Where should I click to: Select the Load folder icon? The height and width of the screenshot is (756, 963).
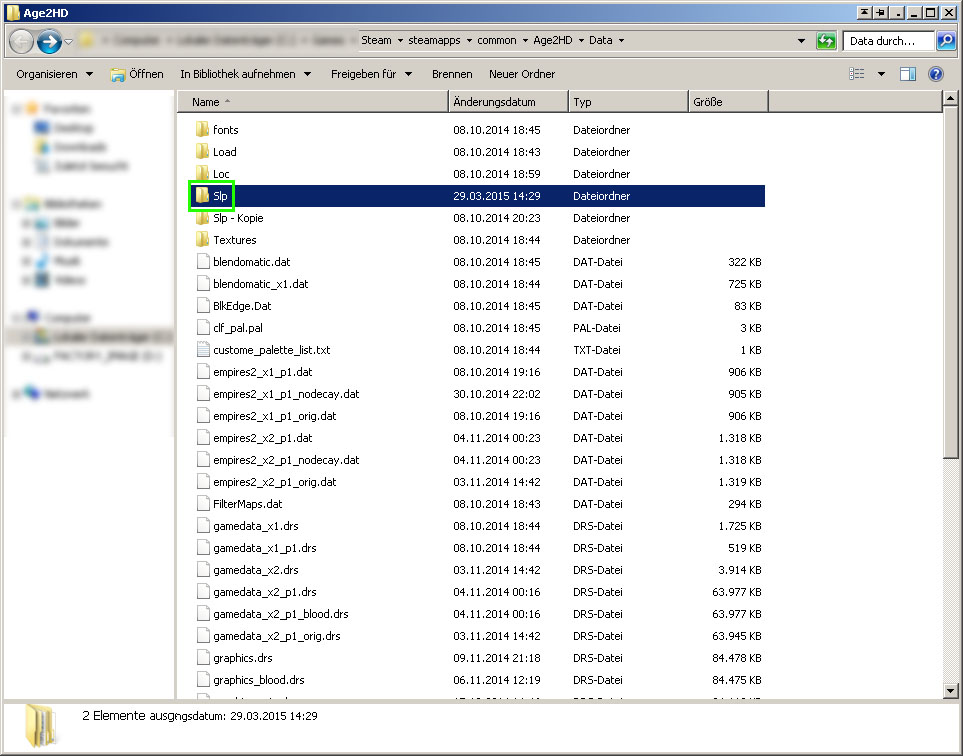pyautogui.click(x=203, y=152)
